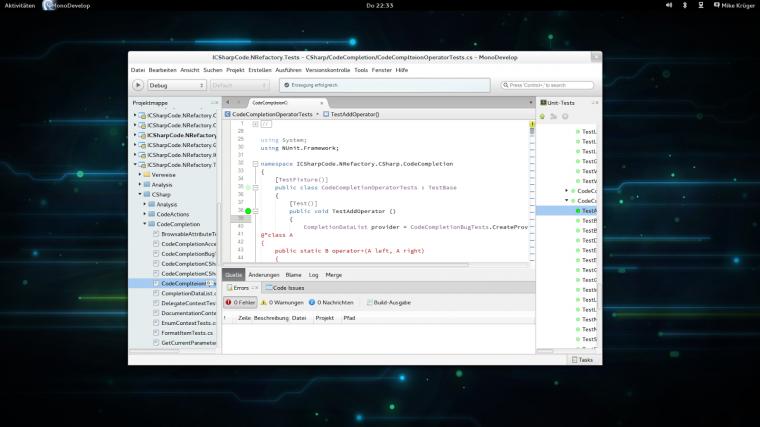The height and width of the screenshot is (427, 760).
Task: Toggle the 0 Nachrichten filter button
Action: (331, 302)
